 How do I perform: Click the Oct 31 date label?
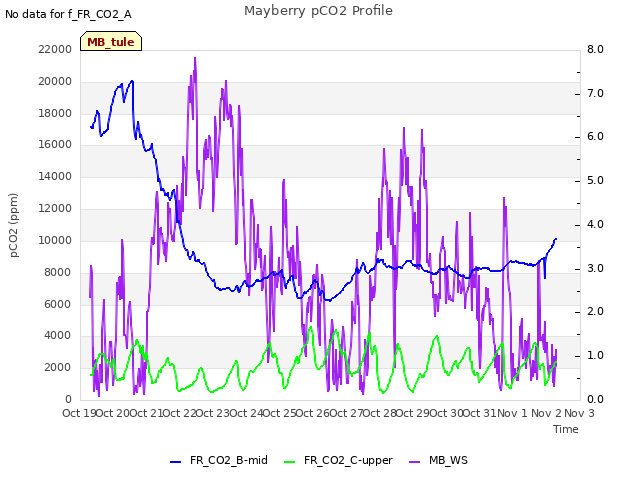point(480,413)
